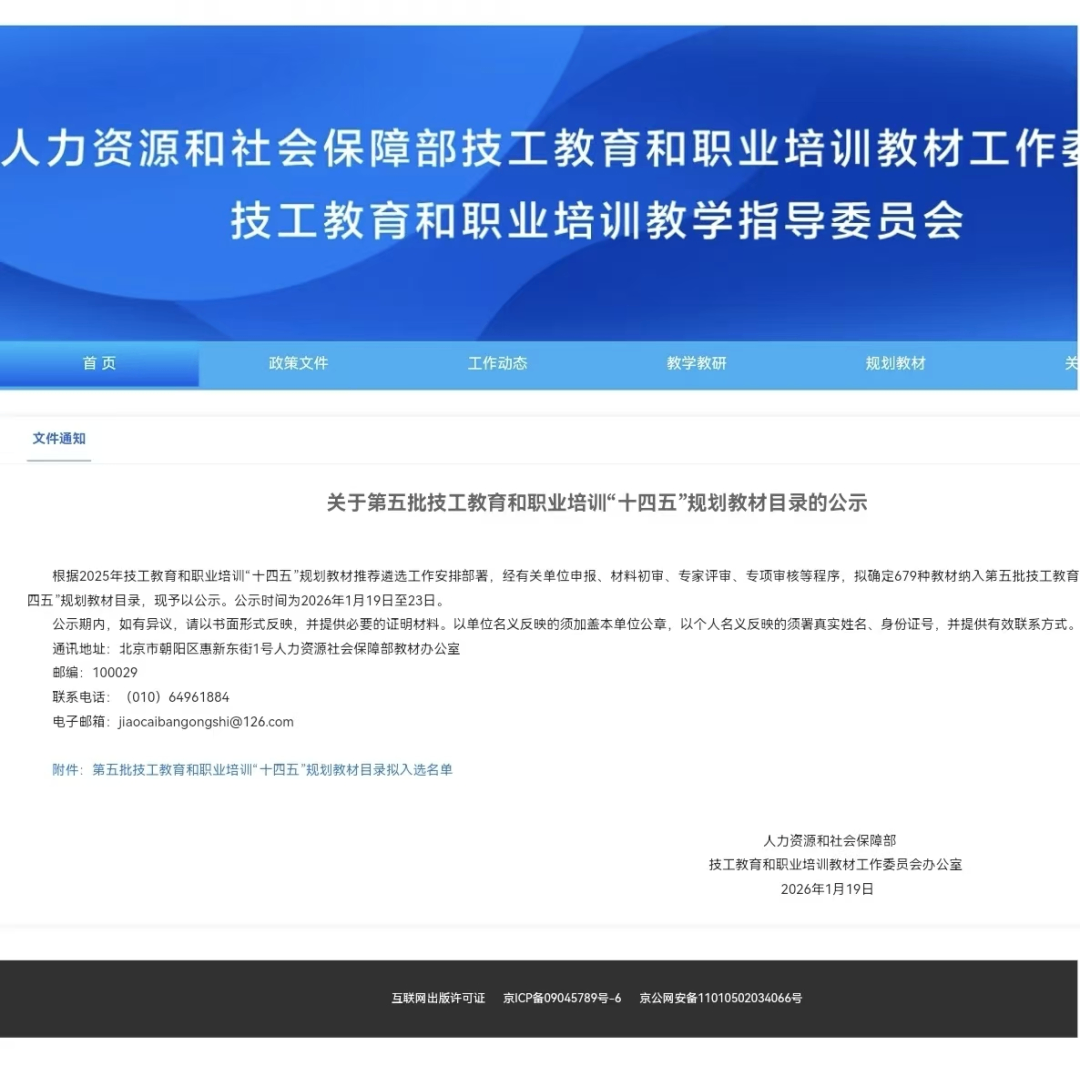
Task: Click the 技工教育和职业培训教材工作委员会办公室 signature line
Action: click(835, 865)
